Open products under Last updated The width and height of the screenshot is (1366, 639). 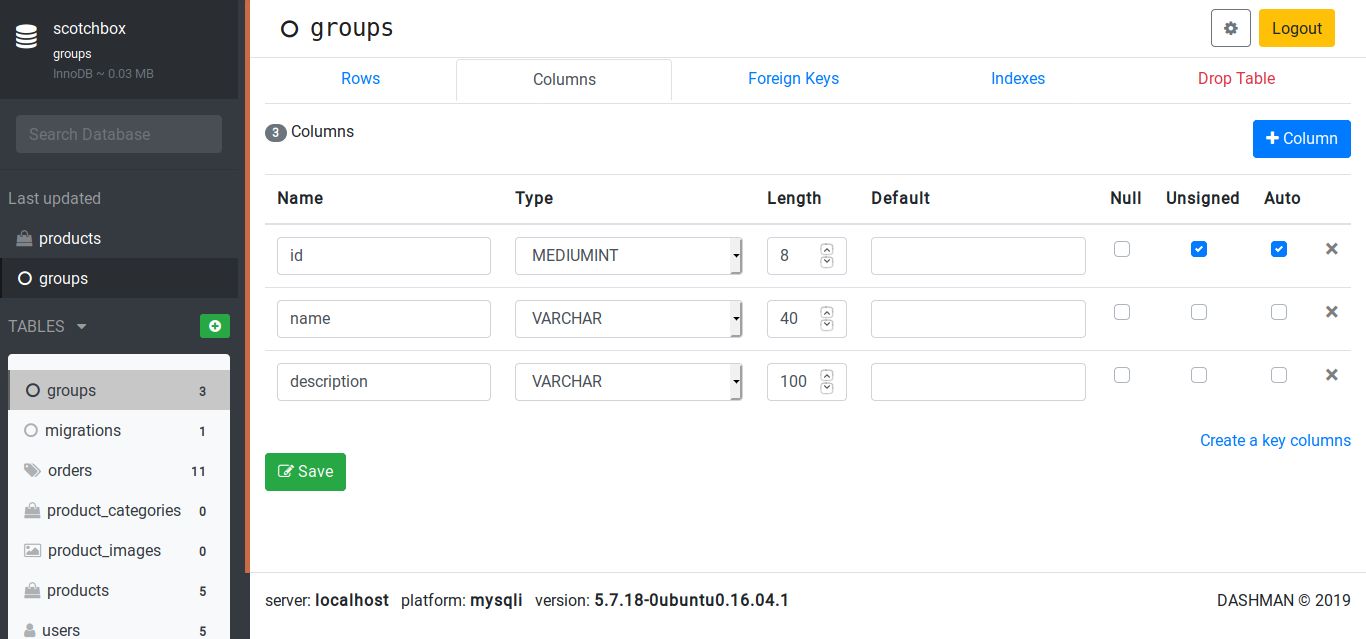pos(119,238)
